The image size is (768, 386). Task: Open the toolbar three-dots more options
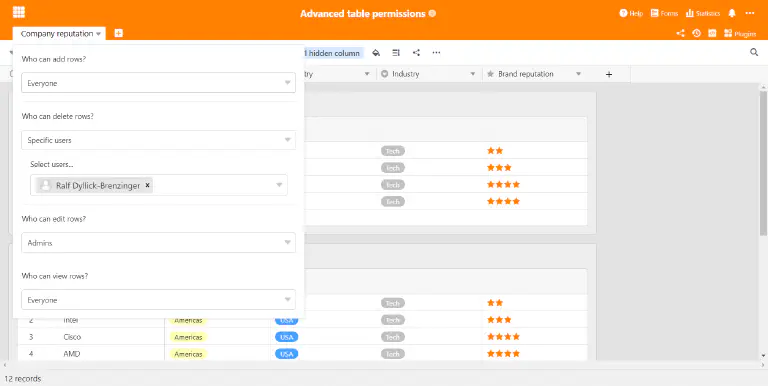(x=436, y=53)
